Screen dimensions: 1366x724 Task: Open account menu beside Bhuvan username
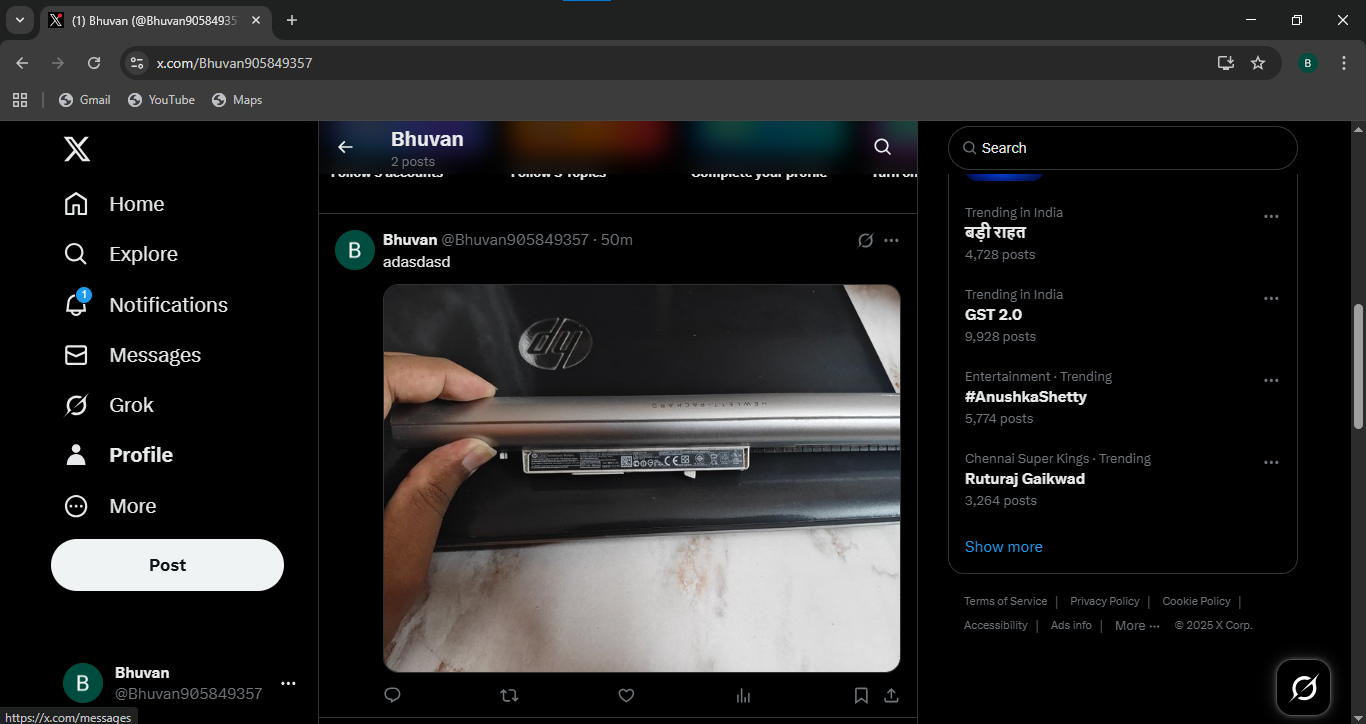click(288, 683)
